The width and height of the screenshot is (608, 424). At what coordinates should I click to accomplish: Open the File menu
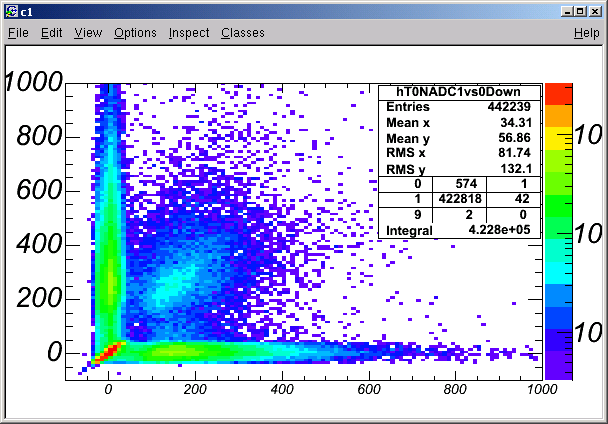[x=18, y=33]
